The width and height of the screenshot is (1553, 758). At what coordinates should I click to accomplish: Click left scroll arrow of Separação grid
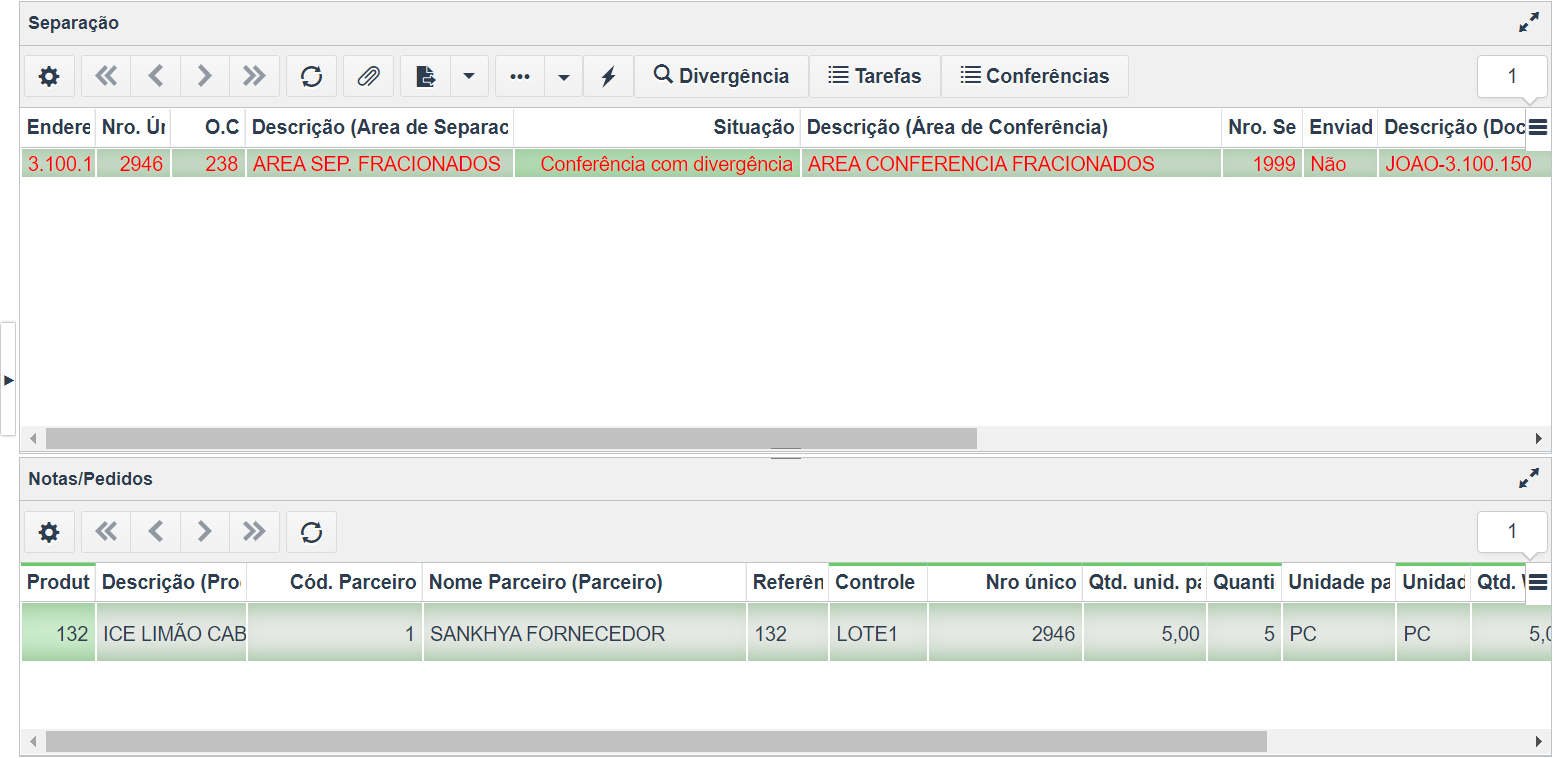[33, 438]
